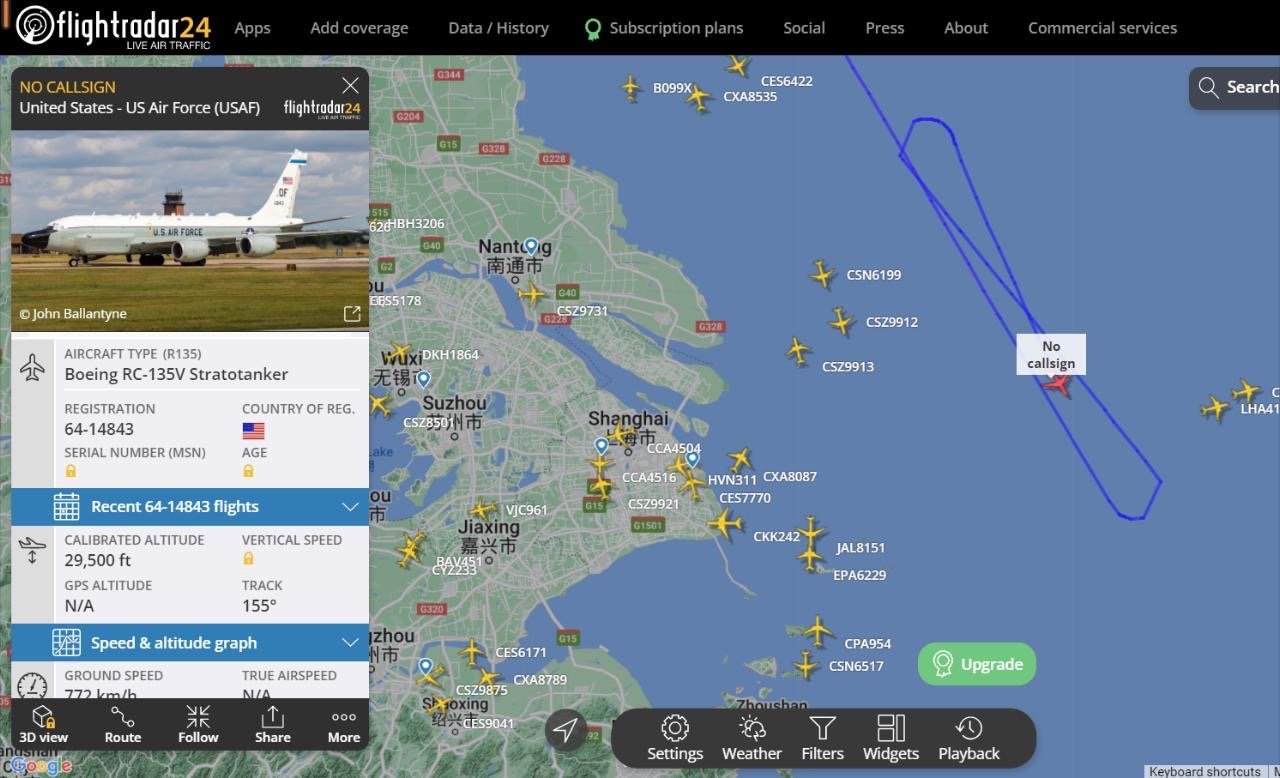
Task: Click the Search box
Action: (x=1236, y=88)
